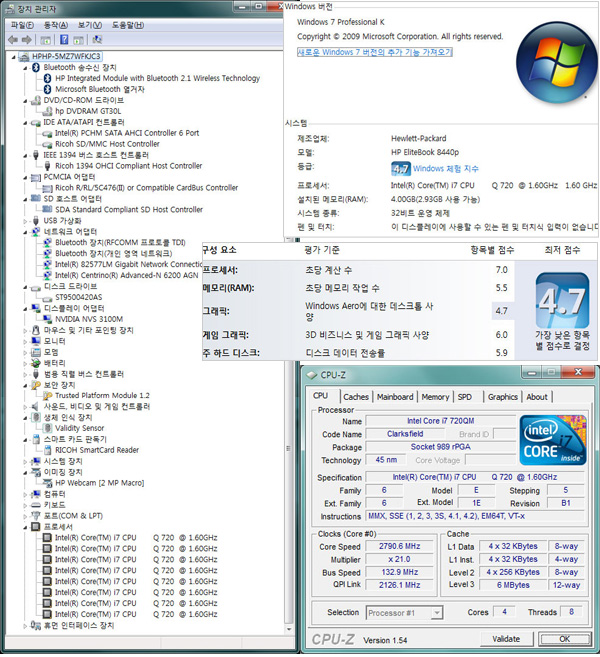The height and width of the screenshot is (657, 600).
Task: Expand the 모니터 category
Action: coord(25,341)
